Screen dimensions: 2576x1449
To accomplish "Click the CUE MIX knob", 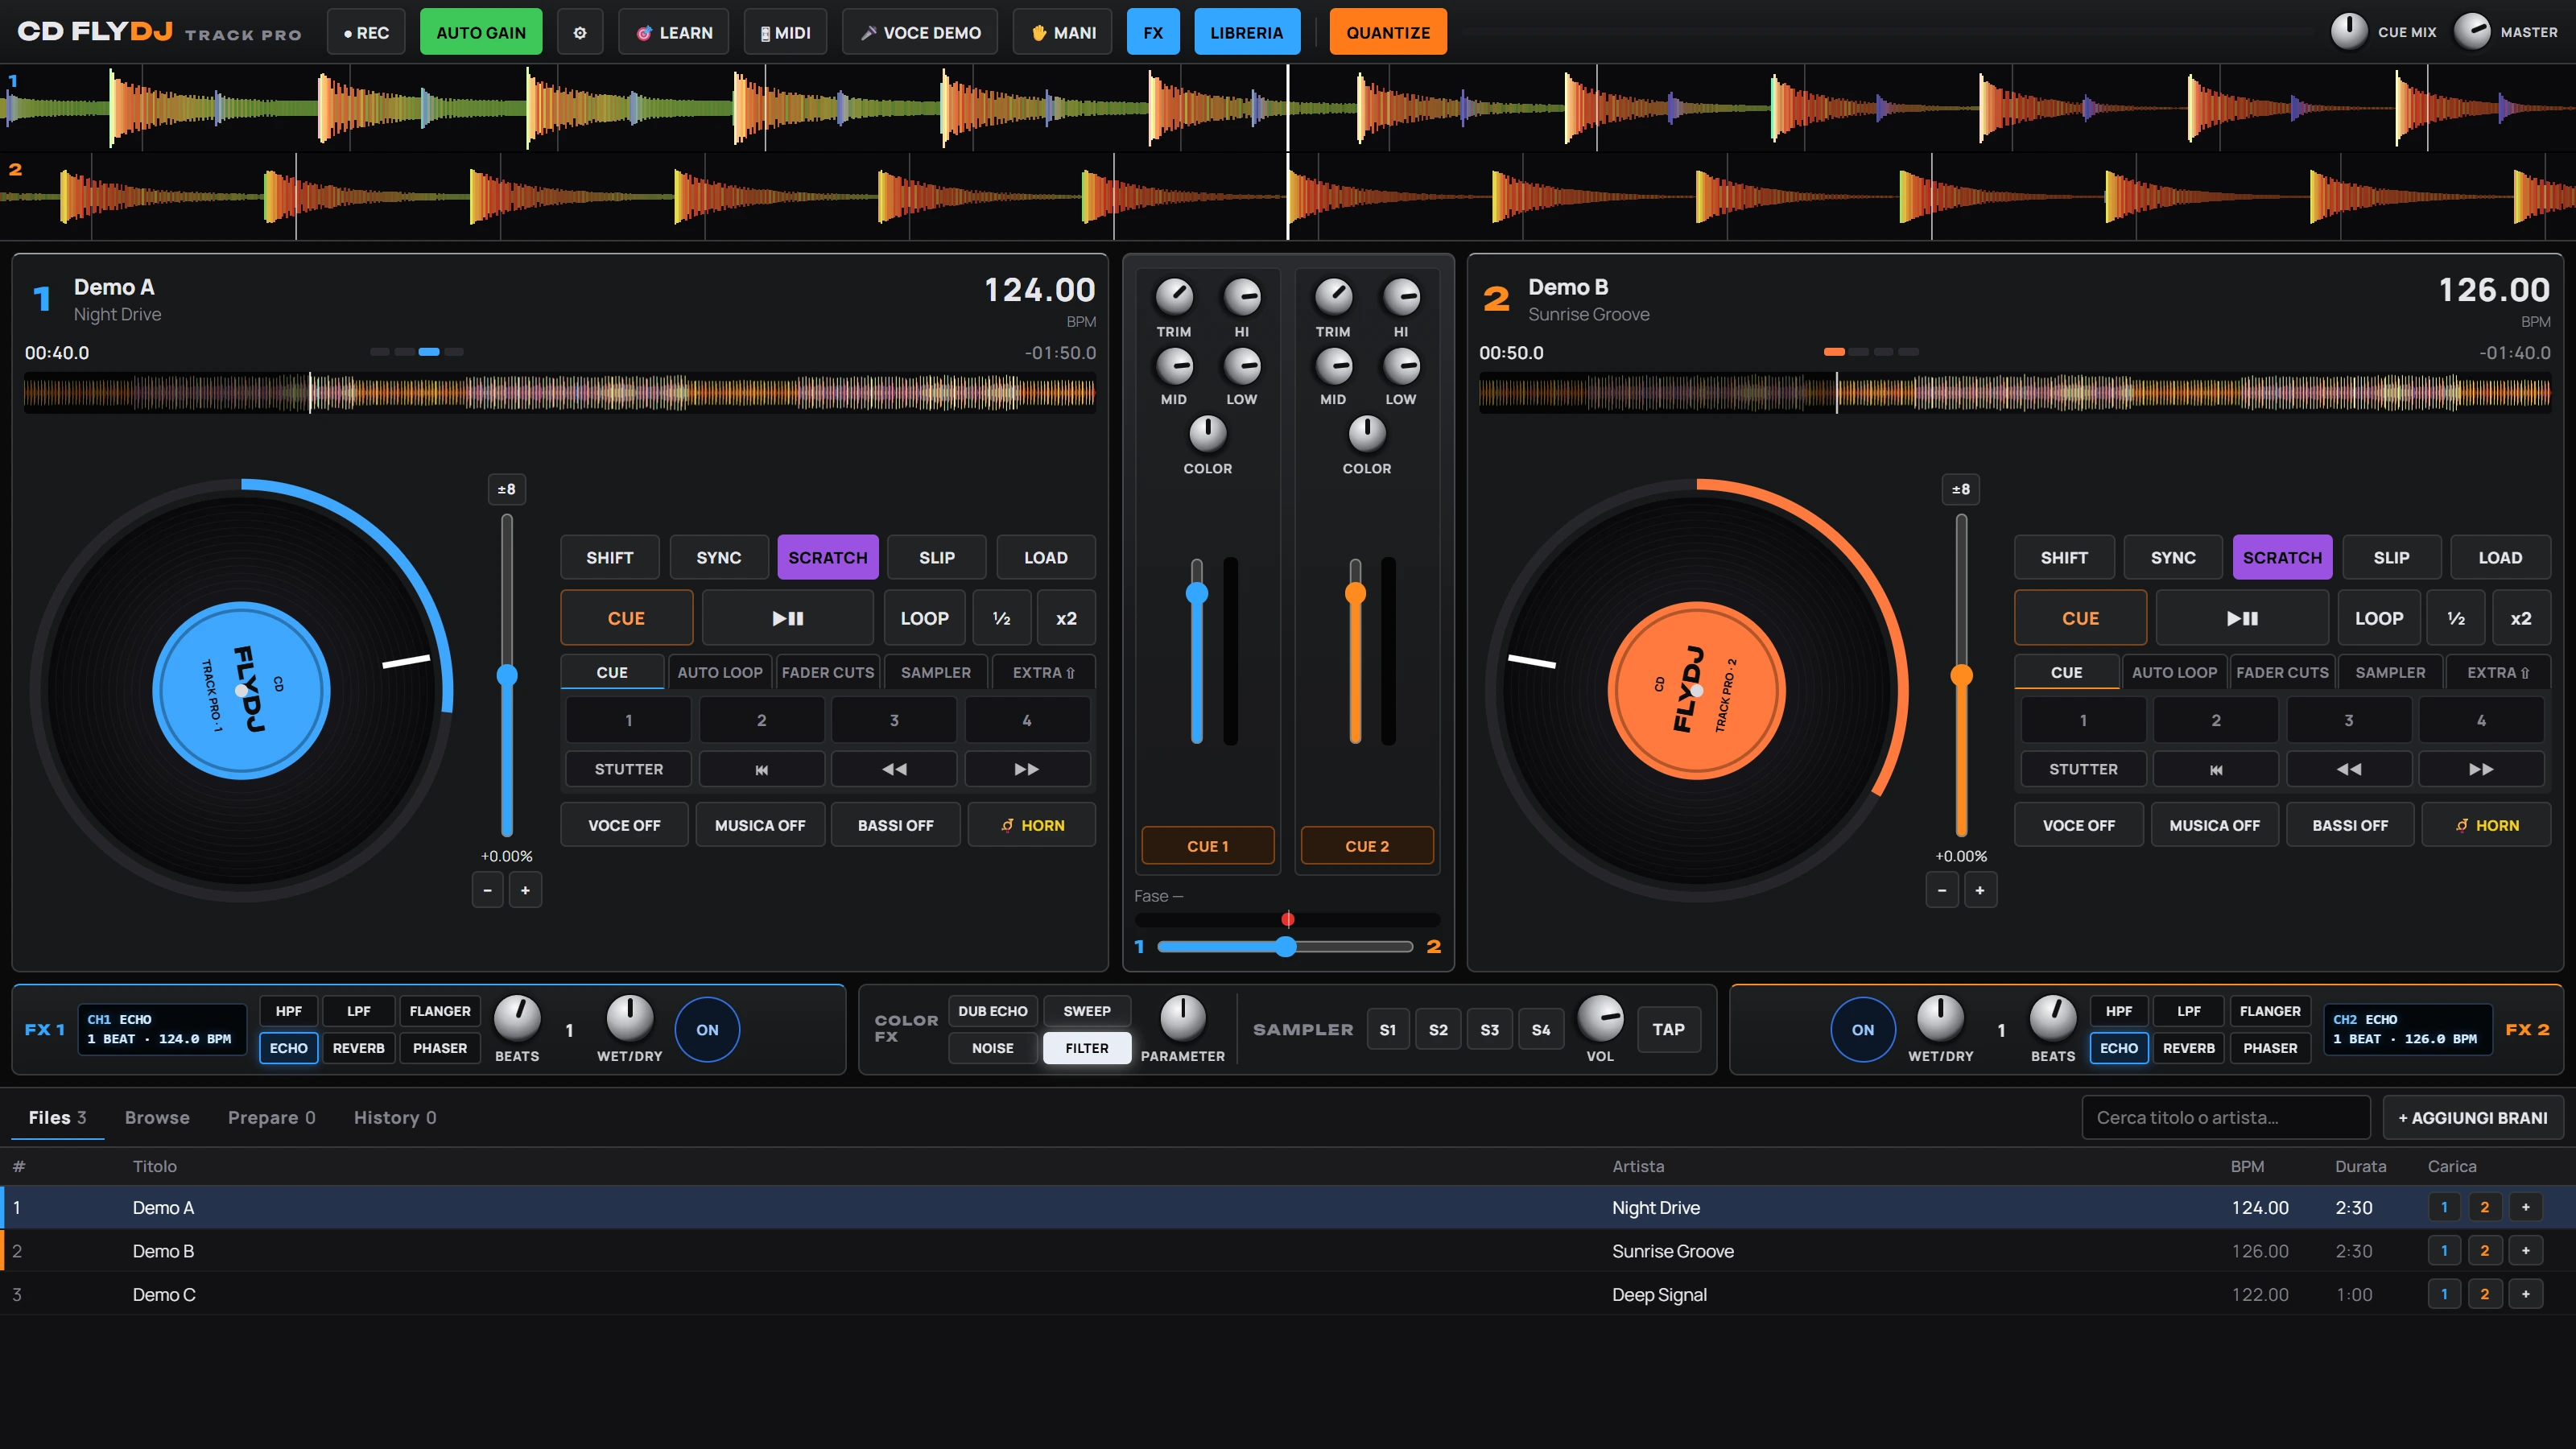I will pyautogui.click(x=2349, y=31).
